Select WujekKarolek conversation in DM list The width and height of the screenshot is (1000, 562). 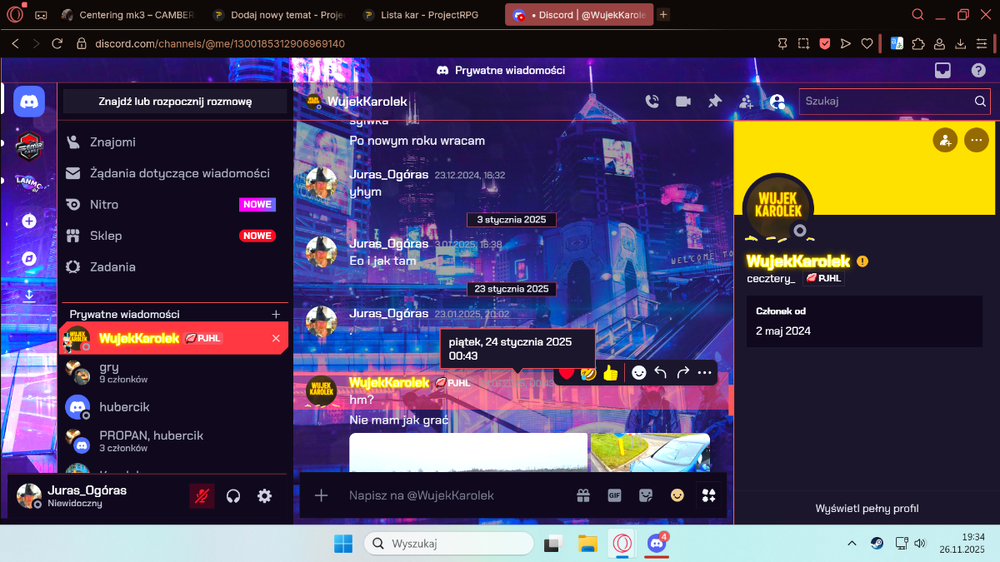coord(173,338)
